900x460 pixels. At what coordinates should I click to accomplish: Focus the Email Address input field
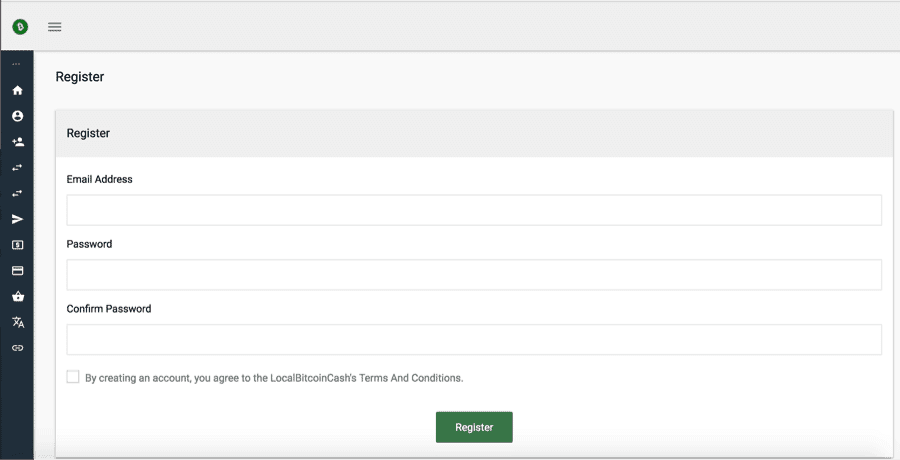pos(474,210)
